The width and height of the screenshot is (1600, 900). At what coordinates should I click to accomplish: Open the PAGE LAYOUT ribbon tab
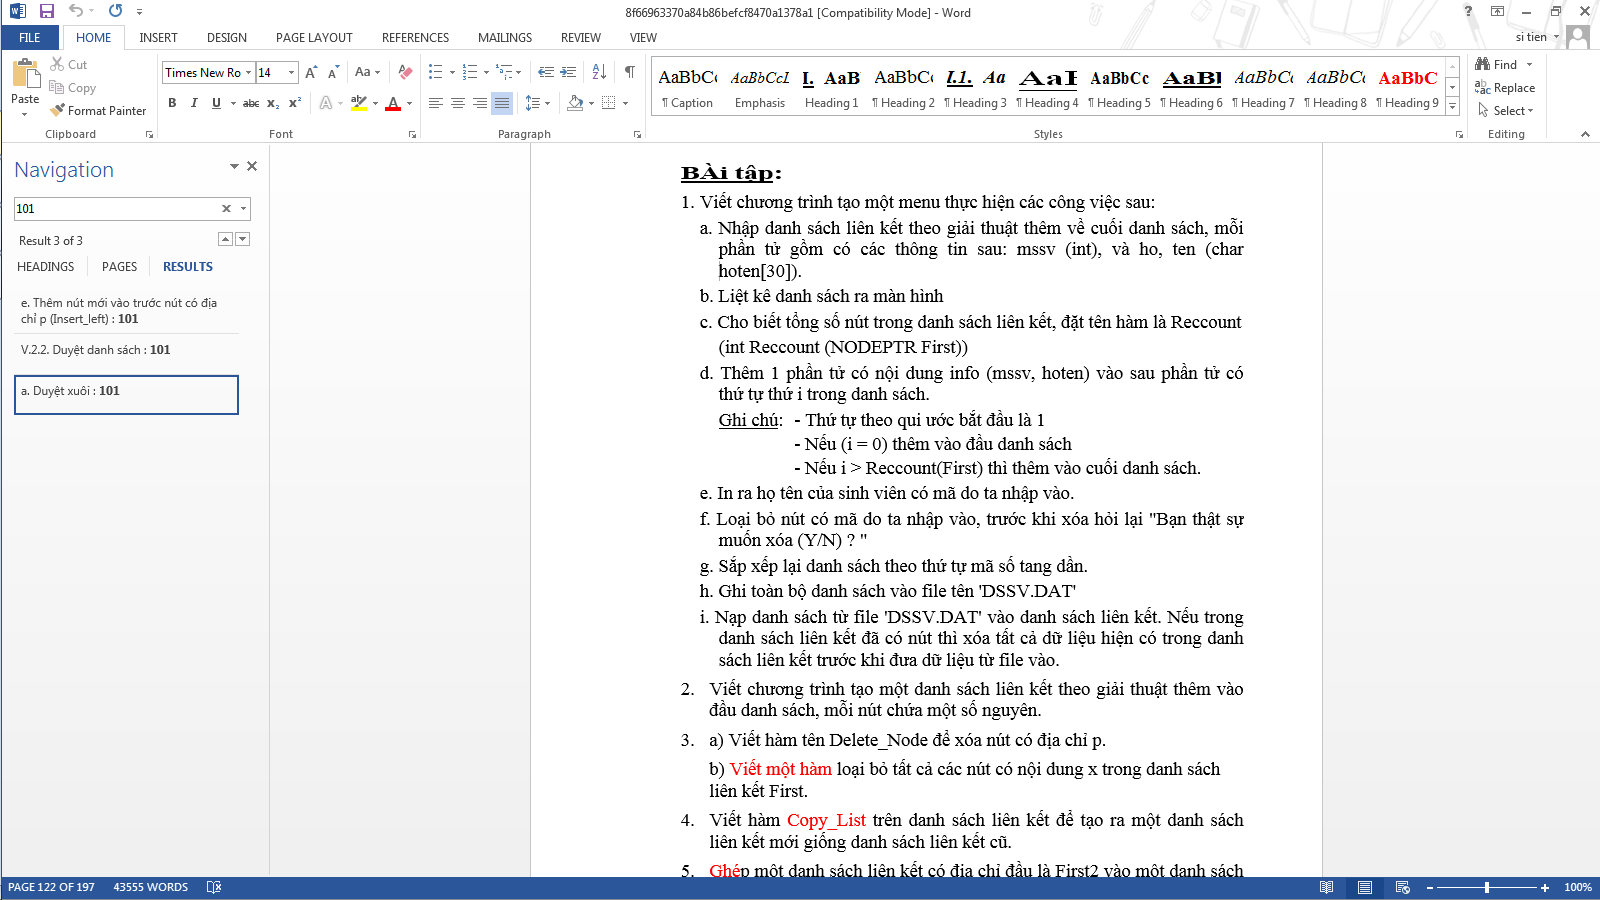(x=314, y=38)
